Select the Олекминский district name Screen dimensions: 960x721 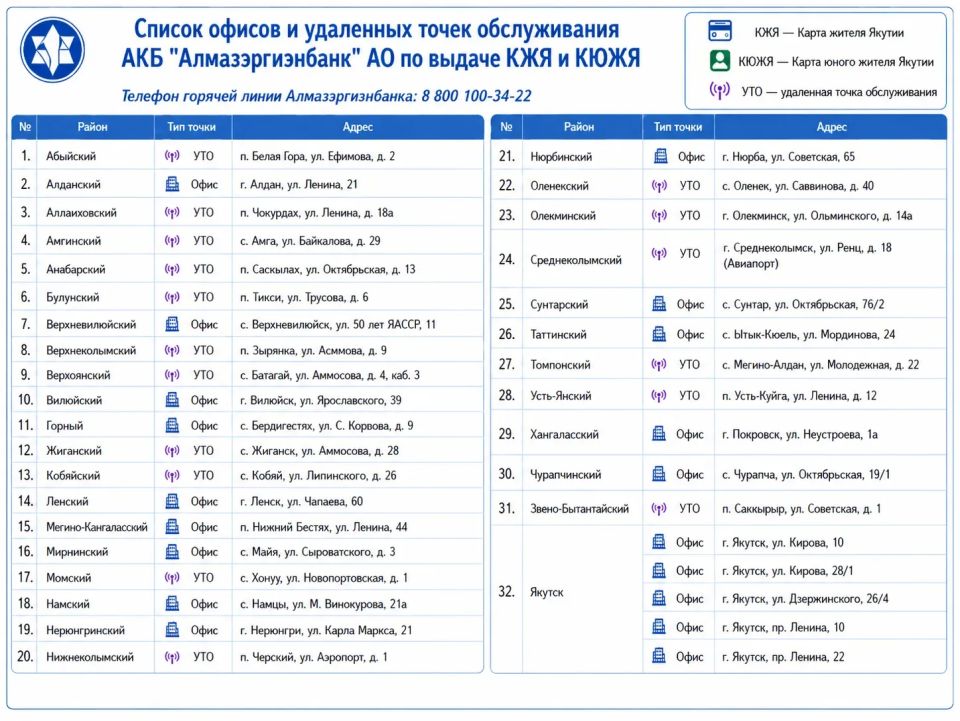click(563, 215)
